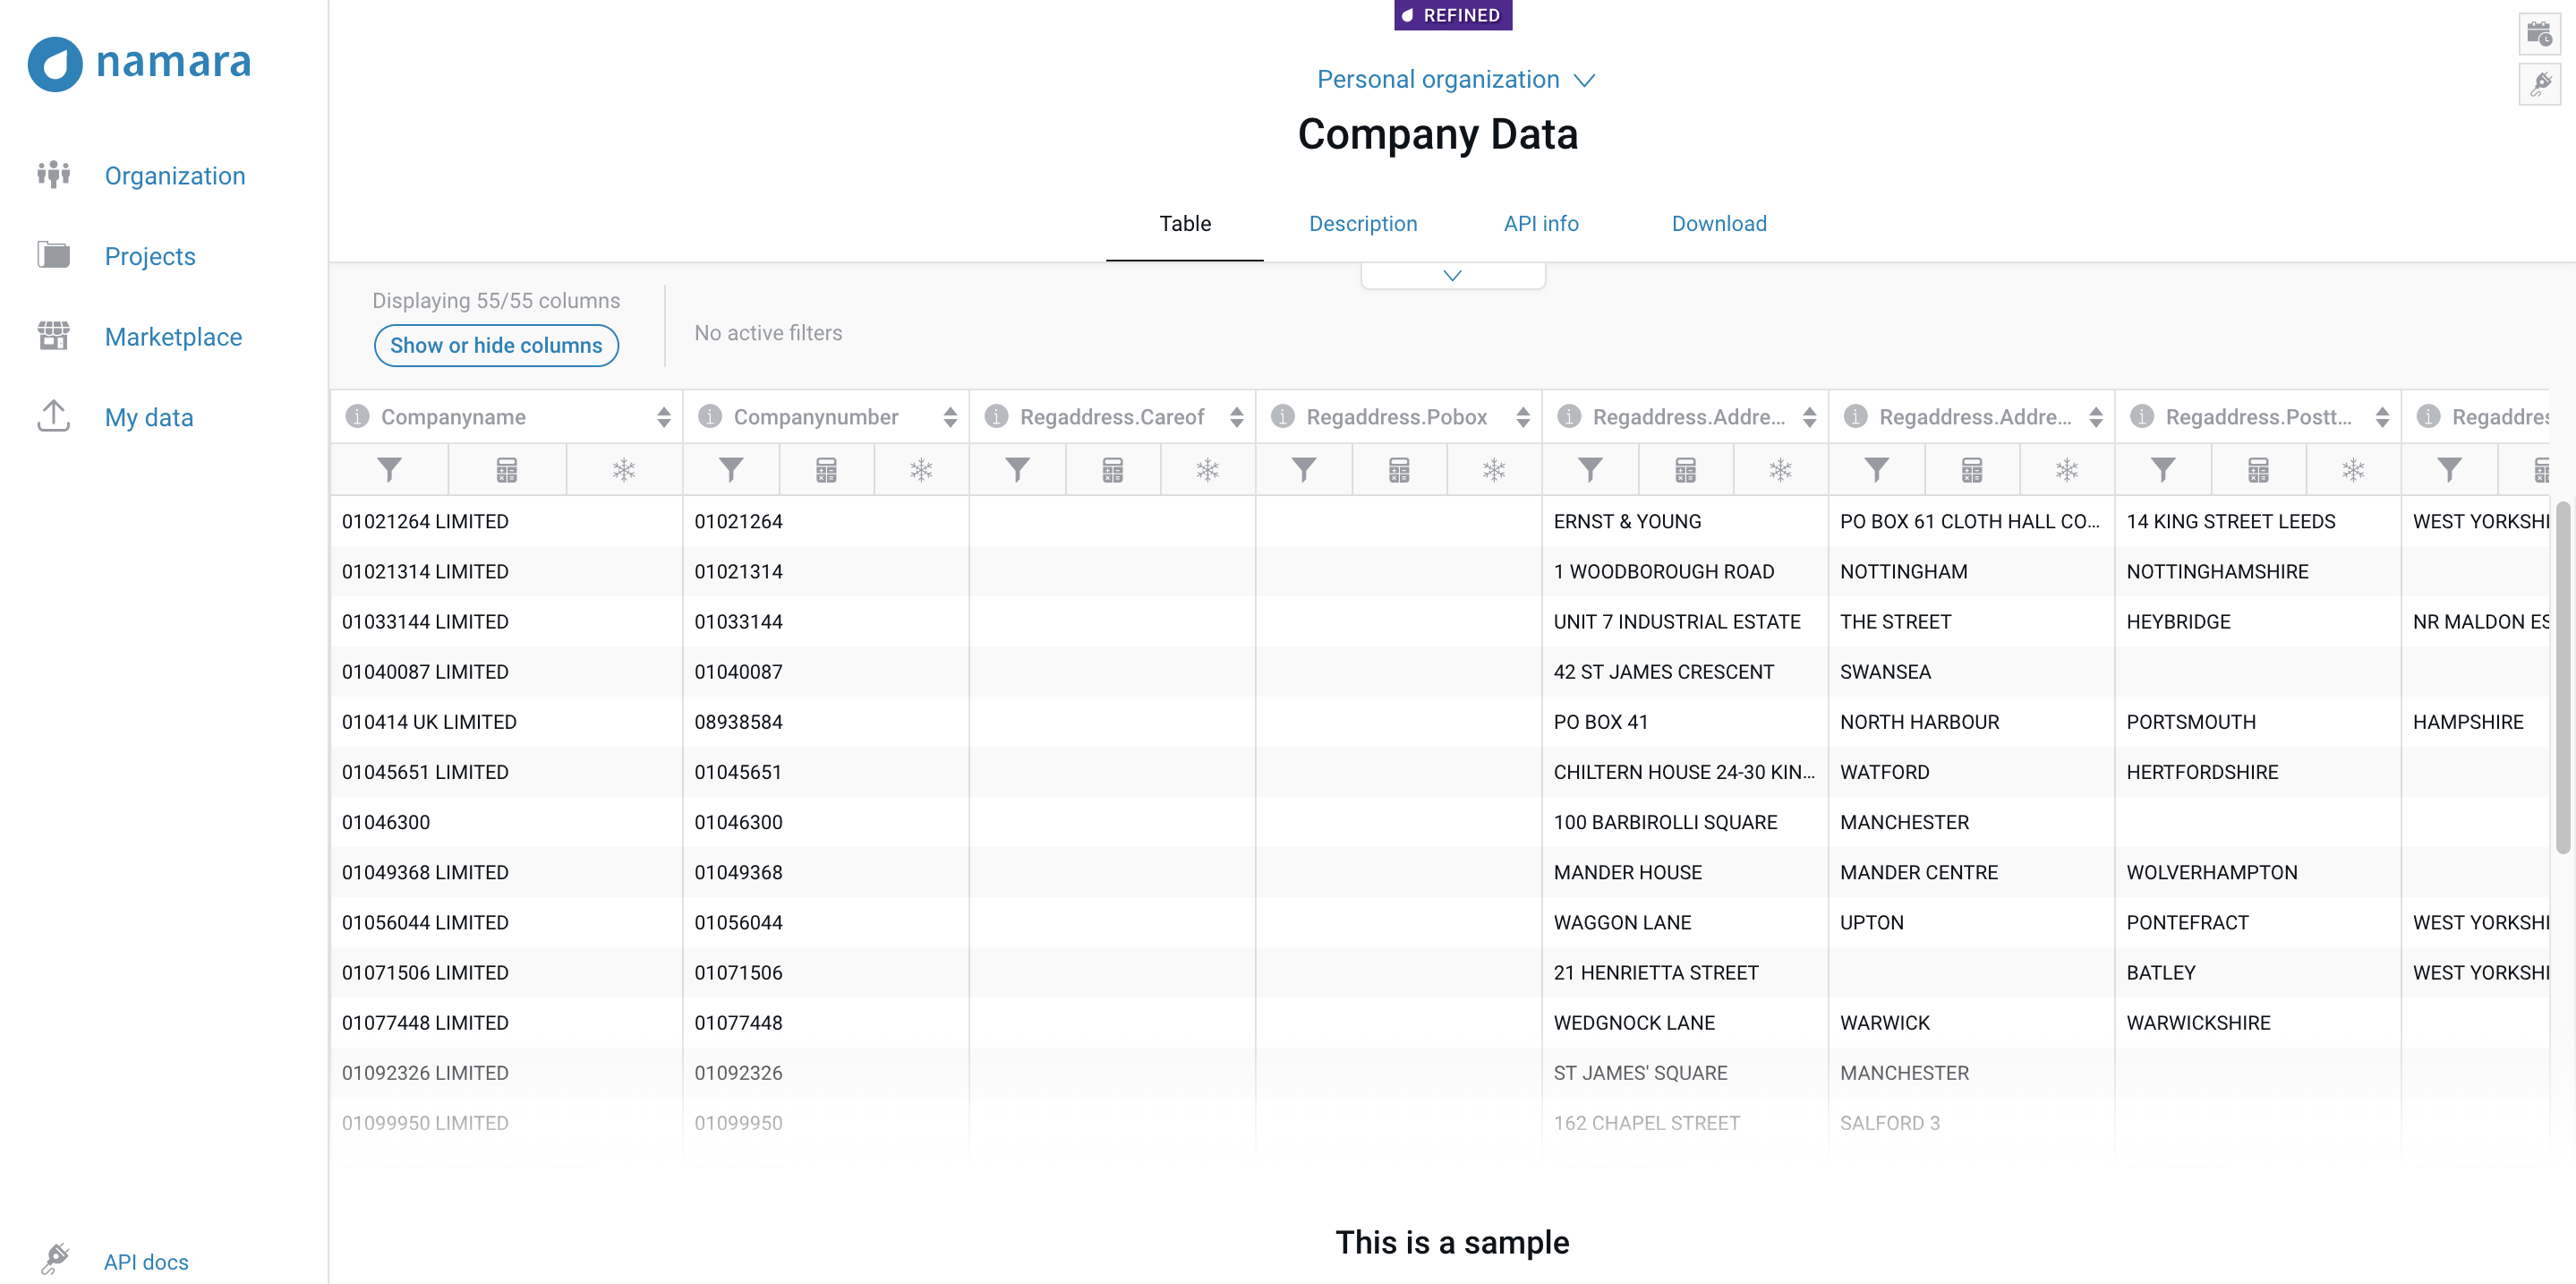Open calculator for Companyname column

(x=507, y=470)
